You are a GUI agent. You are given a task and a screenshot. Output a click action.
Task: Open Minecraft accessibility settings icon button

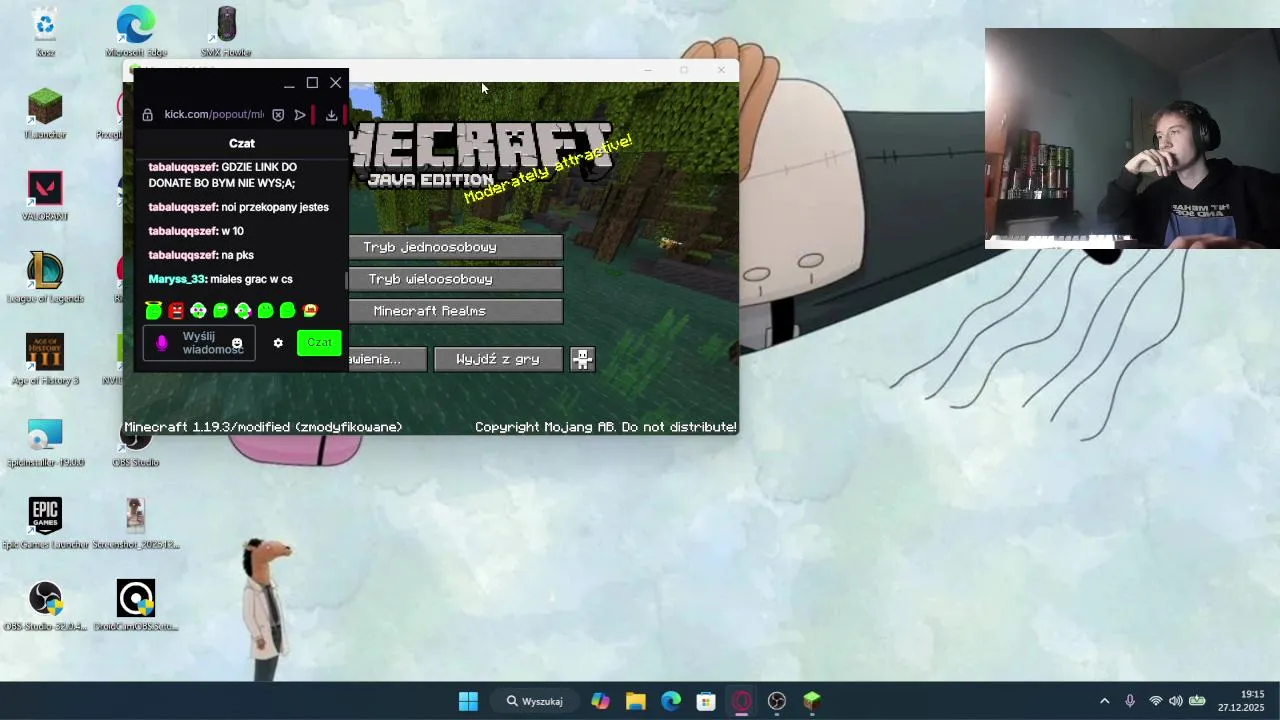coord(582,359)
